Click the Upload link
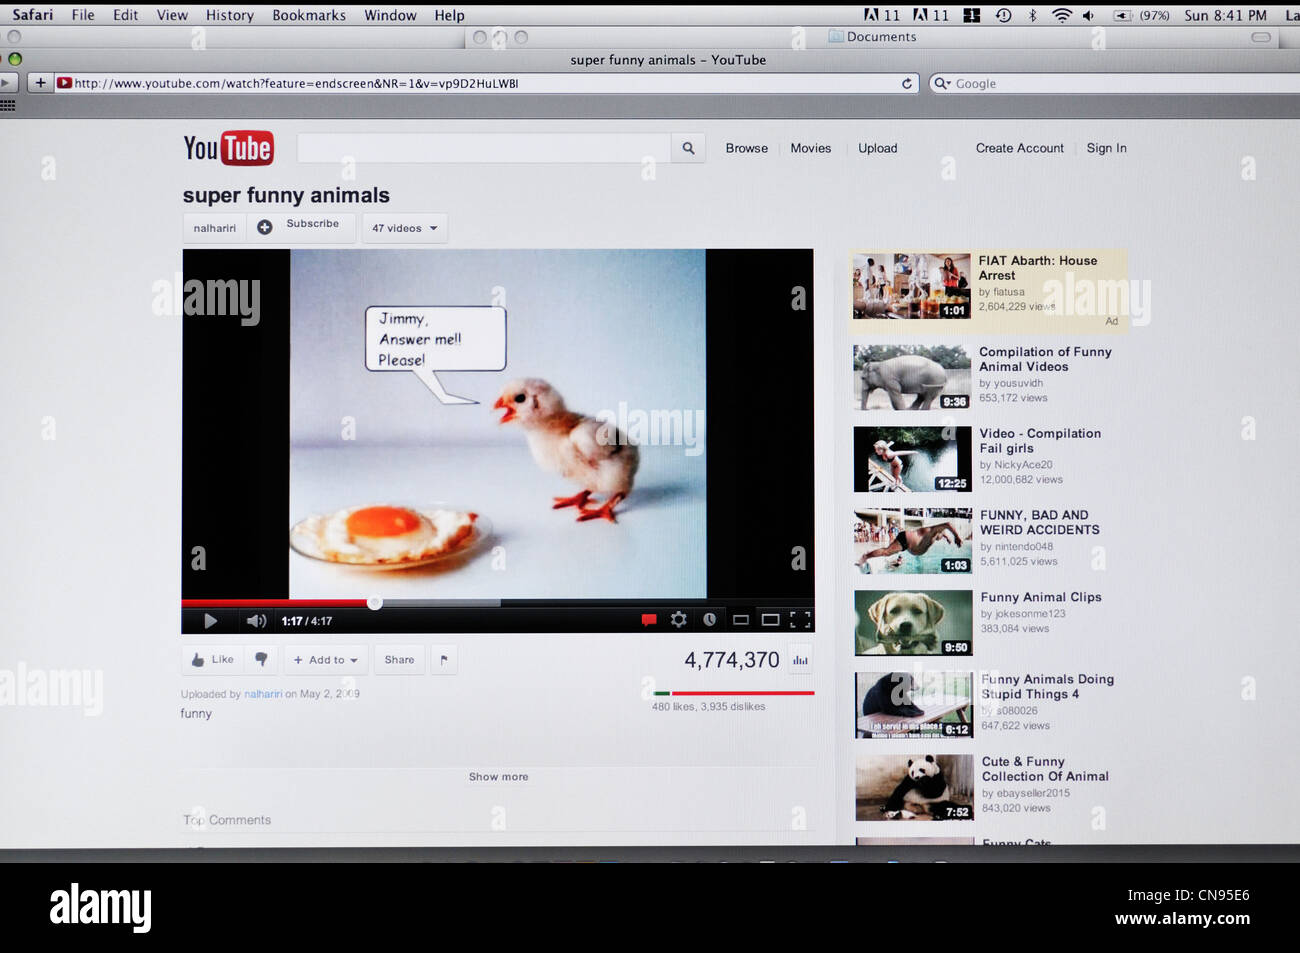 click(878, 148)
